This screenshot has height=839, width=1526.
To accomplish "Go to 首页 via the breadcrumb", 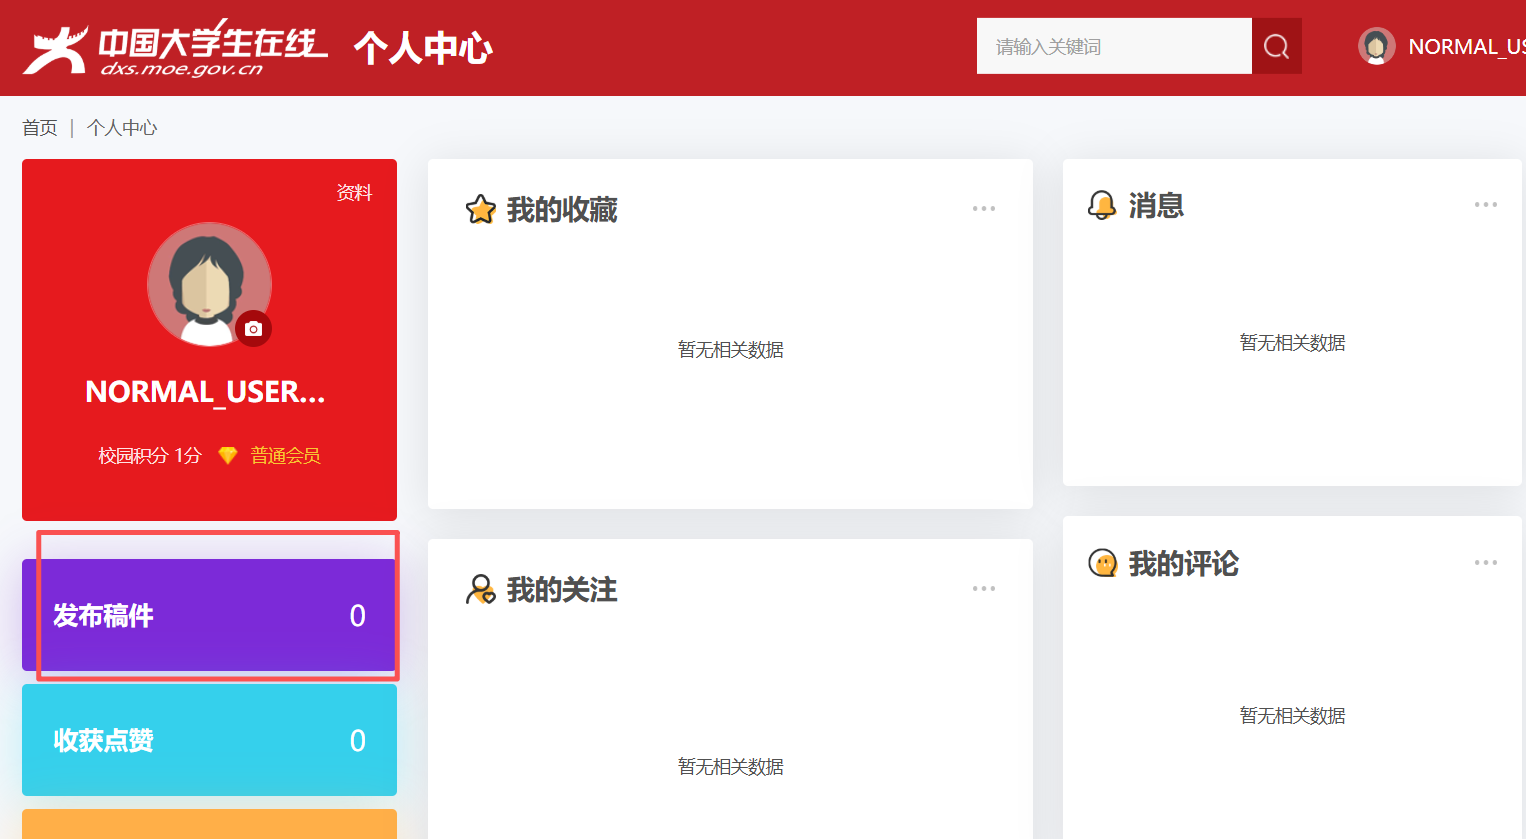I will click(39, 128).
